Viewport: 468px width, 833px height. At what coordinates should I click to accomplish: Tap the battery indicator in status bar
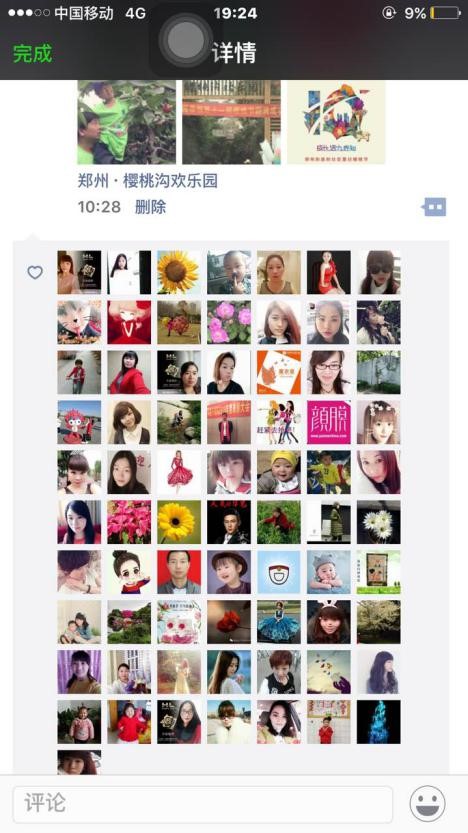[445, 13]
